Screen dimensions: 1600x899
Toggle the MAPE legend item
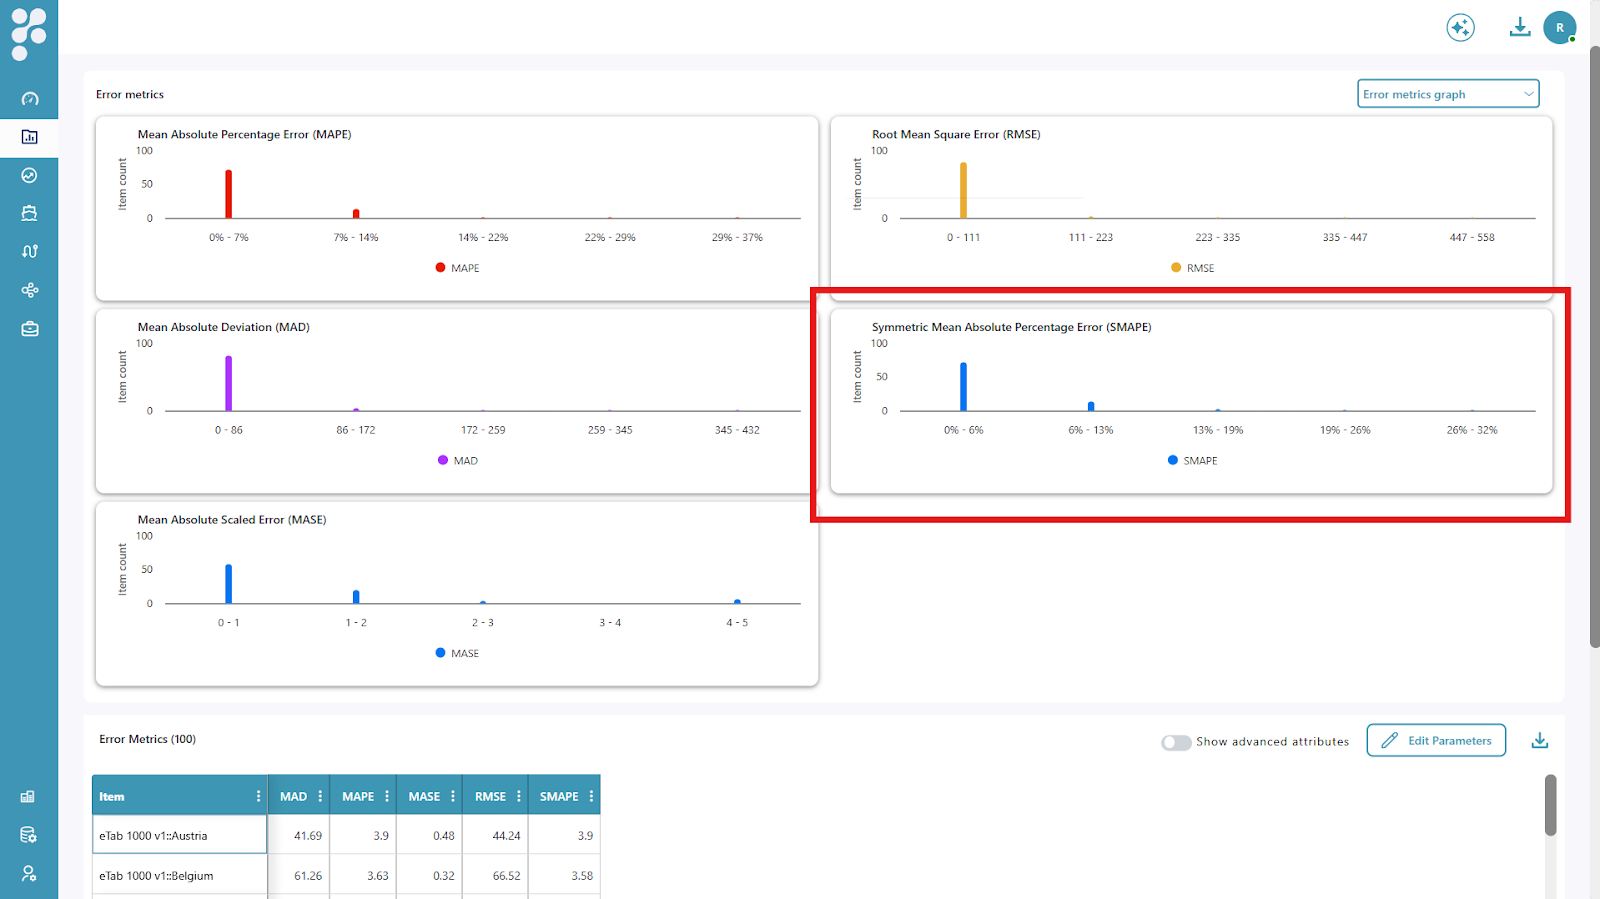457,268
